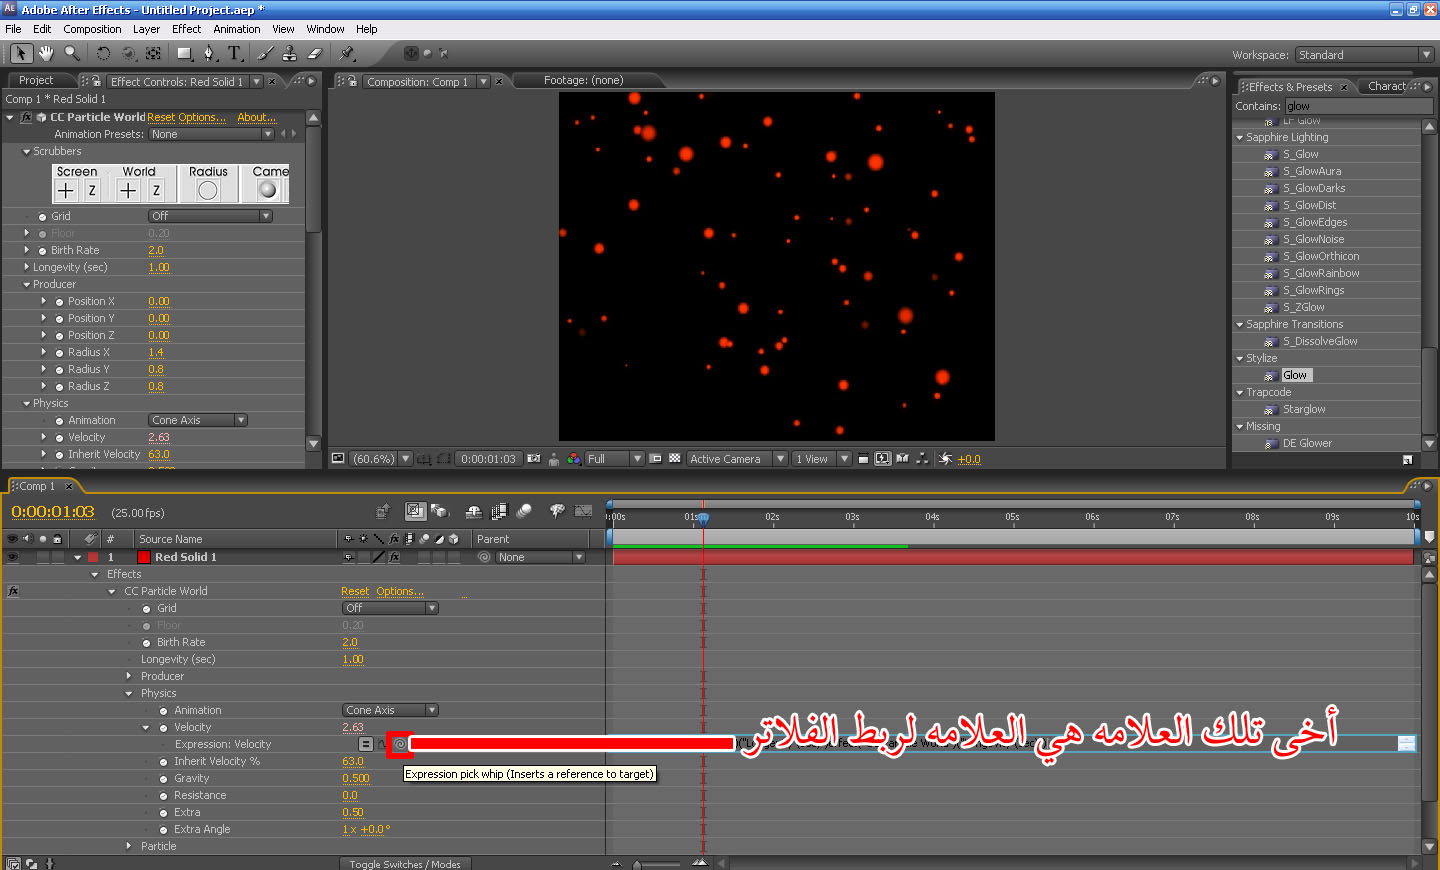Image resolution: width=1440 pixels, height=870 pixels.
Task: Toggle Gravity stopwatch in timeline
Action: click(x=164, y=778)
